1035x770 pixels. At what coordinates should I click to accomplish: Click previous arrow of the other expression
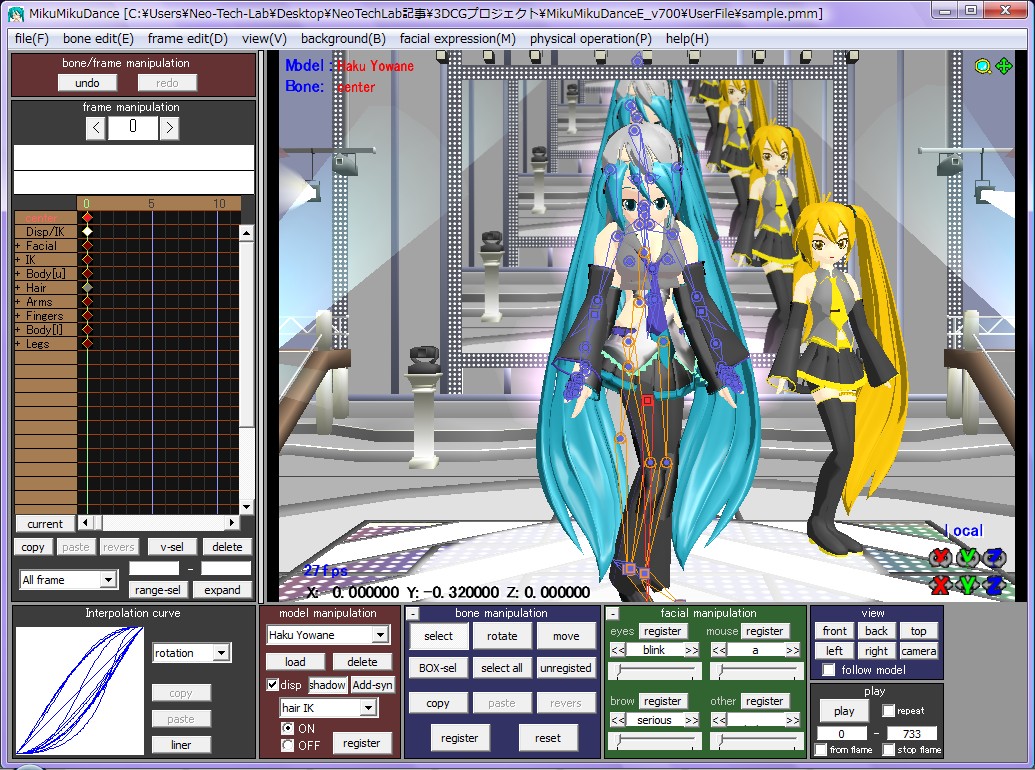point(719,721)
